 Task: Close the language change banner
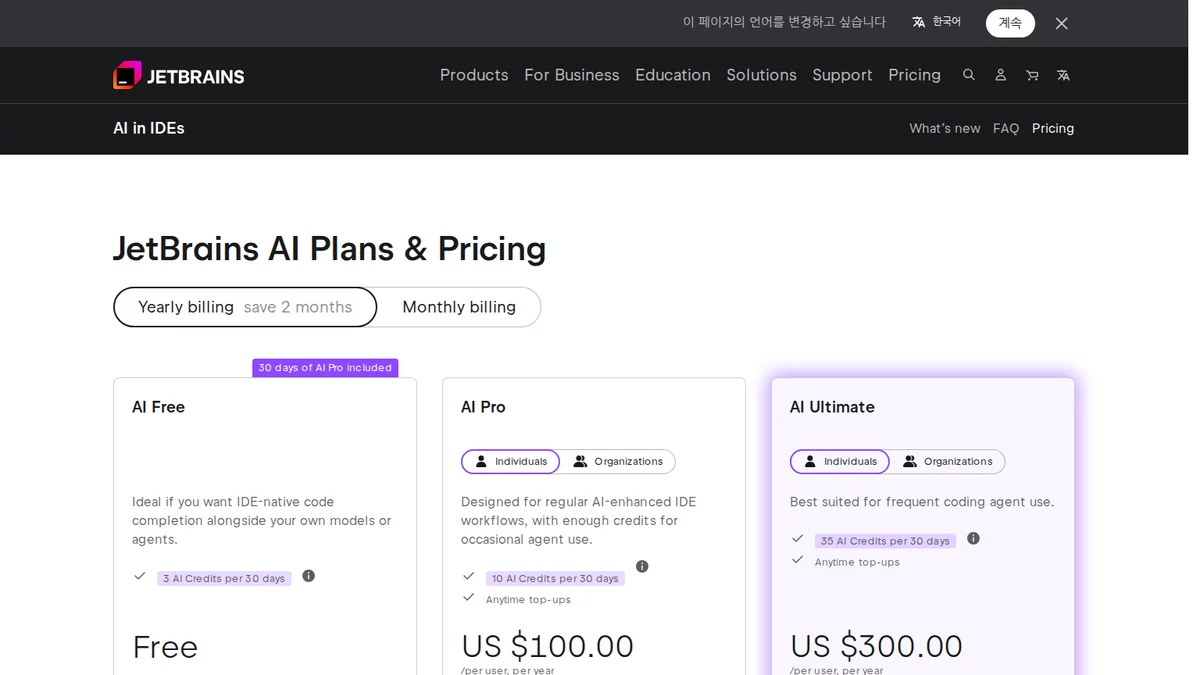tap(1062, 23)
